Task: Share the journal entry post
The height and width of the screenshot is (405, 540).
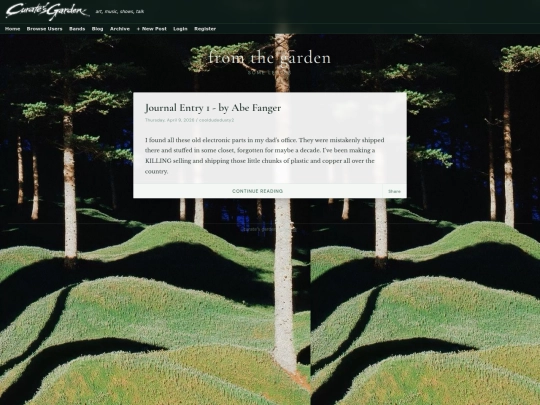Action: click(394, 191)
